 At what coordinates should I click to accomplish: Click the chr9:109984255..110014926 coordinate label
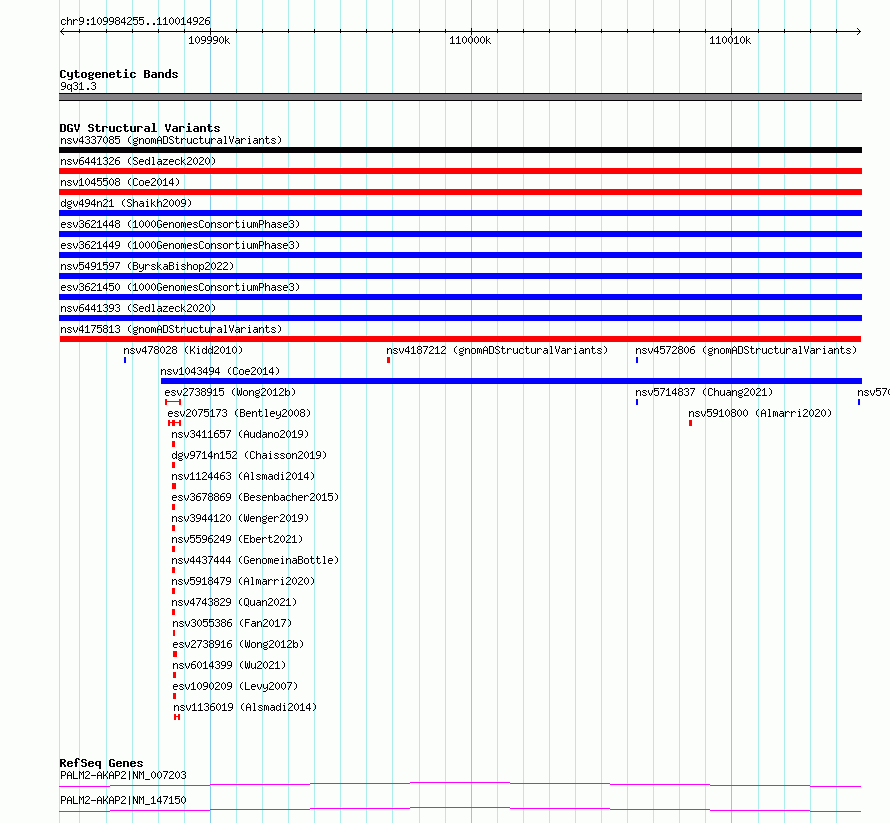pyautogui.click(x=135, y=21)
